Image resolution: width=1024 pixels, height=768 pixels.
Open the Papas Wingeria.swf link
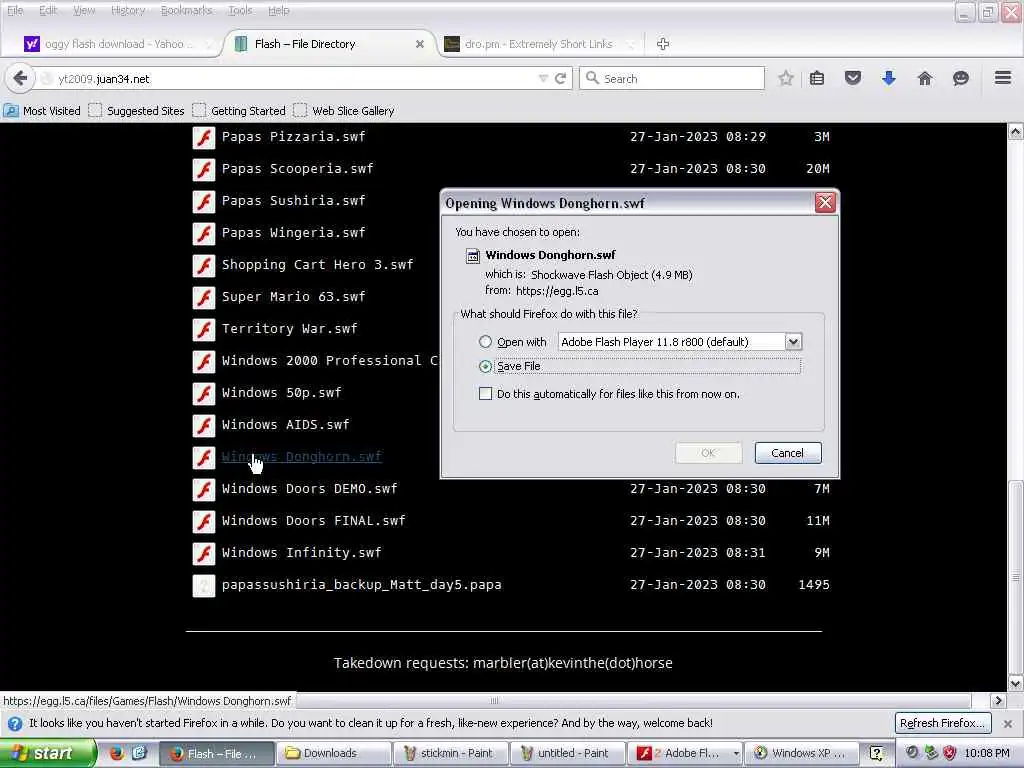tap(294, 232)
